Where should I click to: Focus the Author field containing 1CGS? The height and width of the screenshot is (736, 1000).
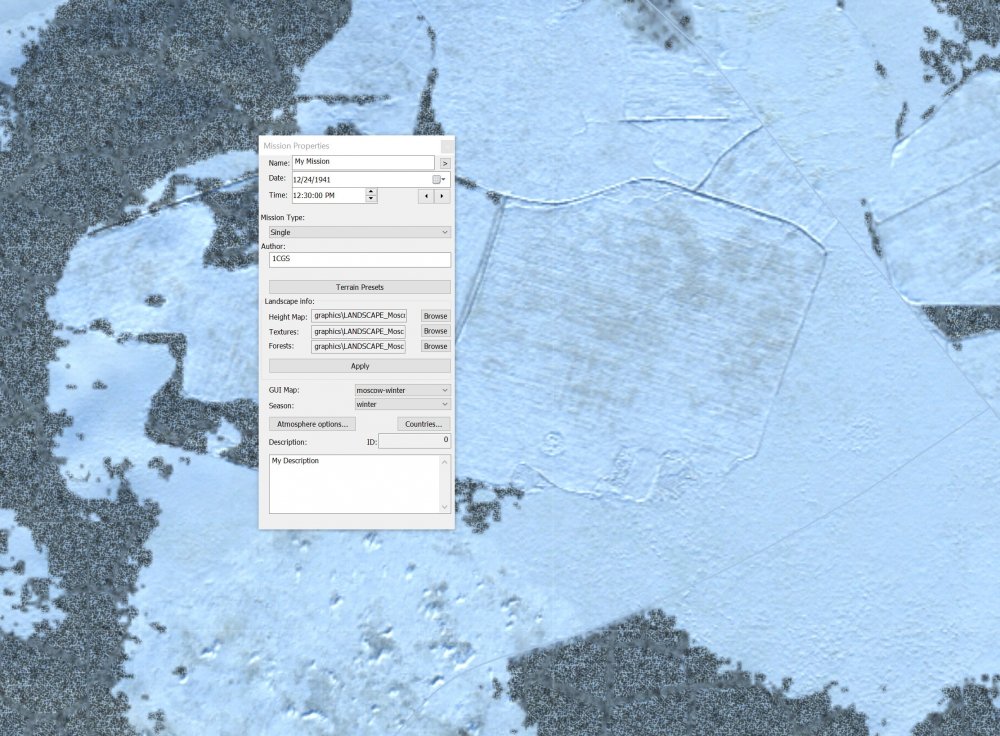(359, 259)
